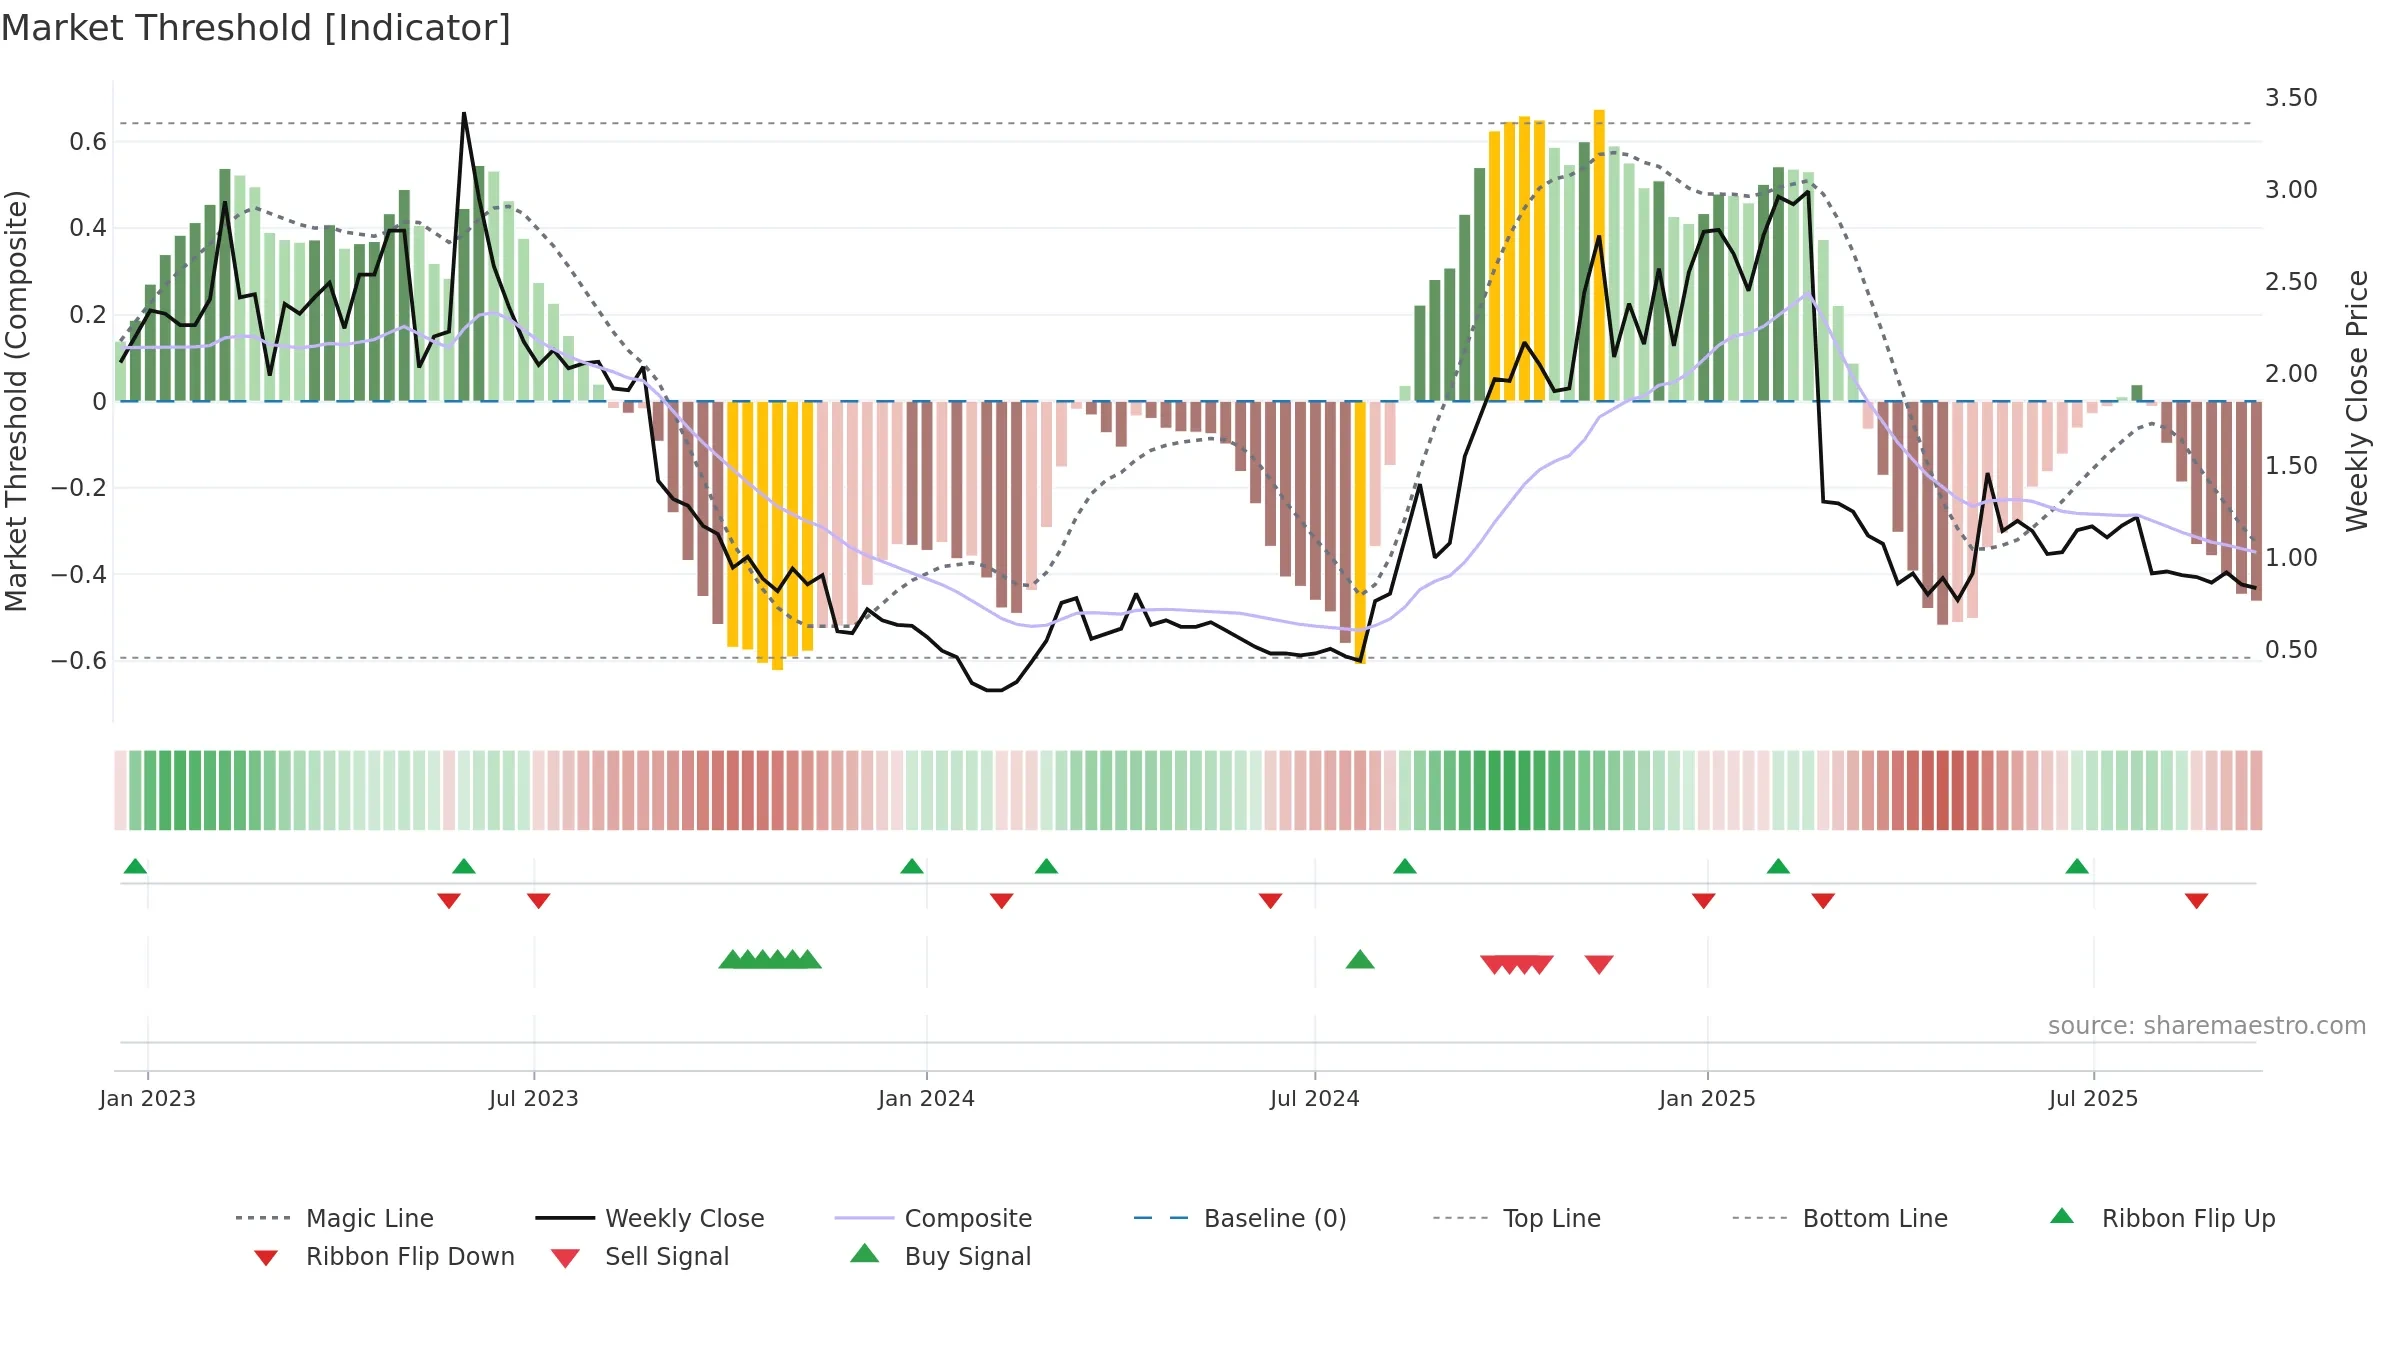Click the yellow negative bar after Jul 2024
The height and width of the screenshot is (1350, 2400).
tap(1360, 532)
